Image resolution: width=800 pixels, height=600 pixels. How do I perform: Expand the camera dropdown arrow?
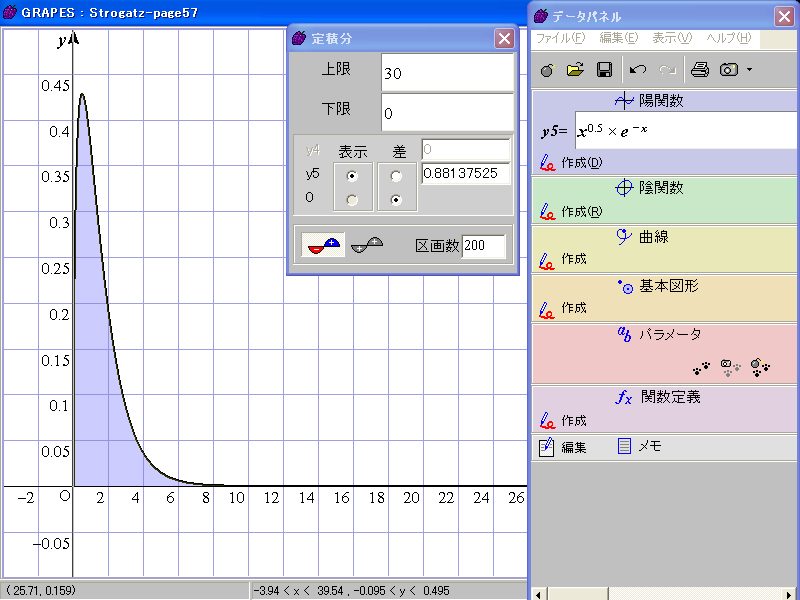(749, 70)
